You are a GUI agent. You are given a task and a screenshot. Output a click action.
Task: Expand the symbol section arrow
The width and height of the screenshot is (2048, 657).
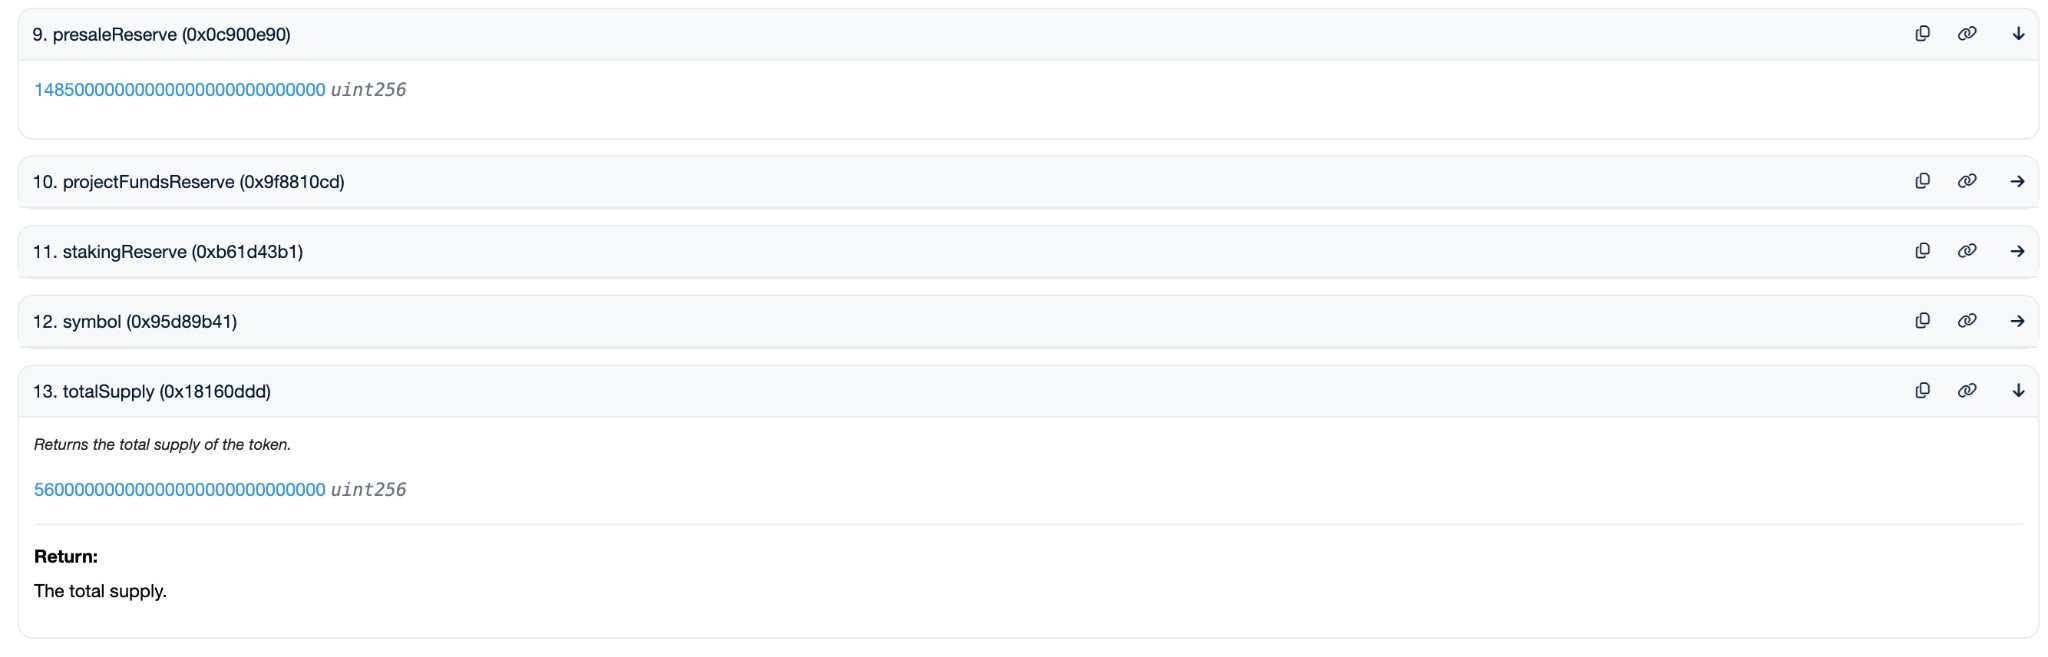(x=2018, y=321)
